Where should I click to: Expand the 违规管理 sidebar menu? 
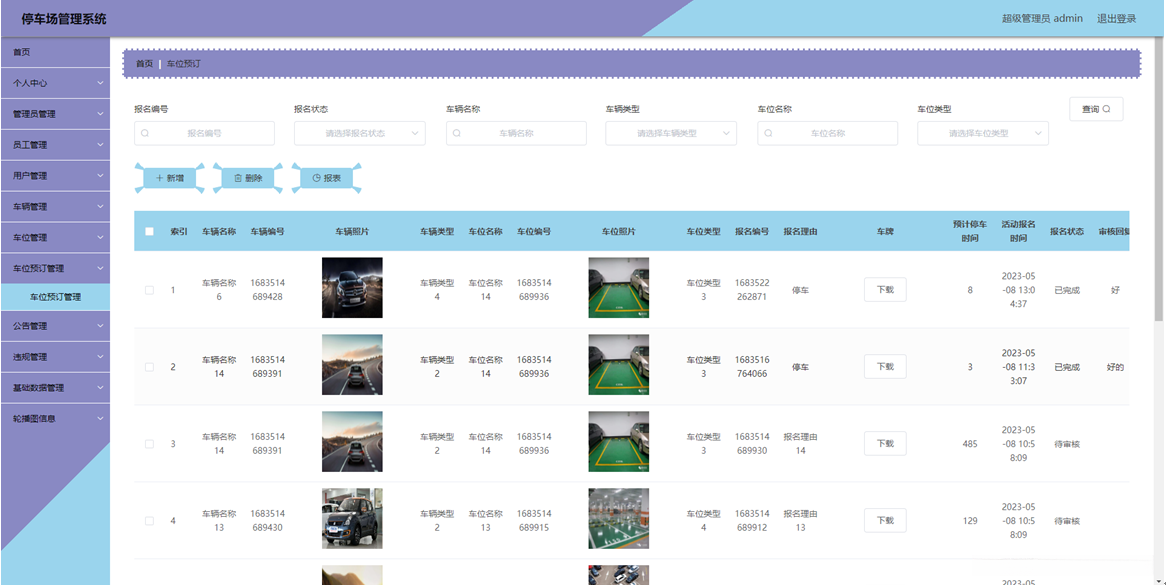click(55, 357)
